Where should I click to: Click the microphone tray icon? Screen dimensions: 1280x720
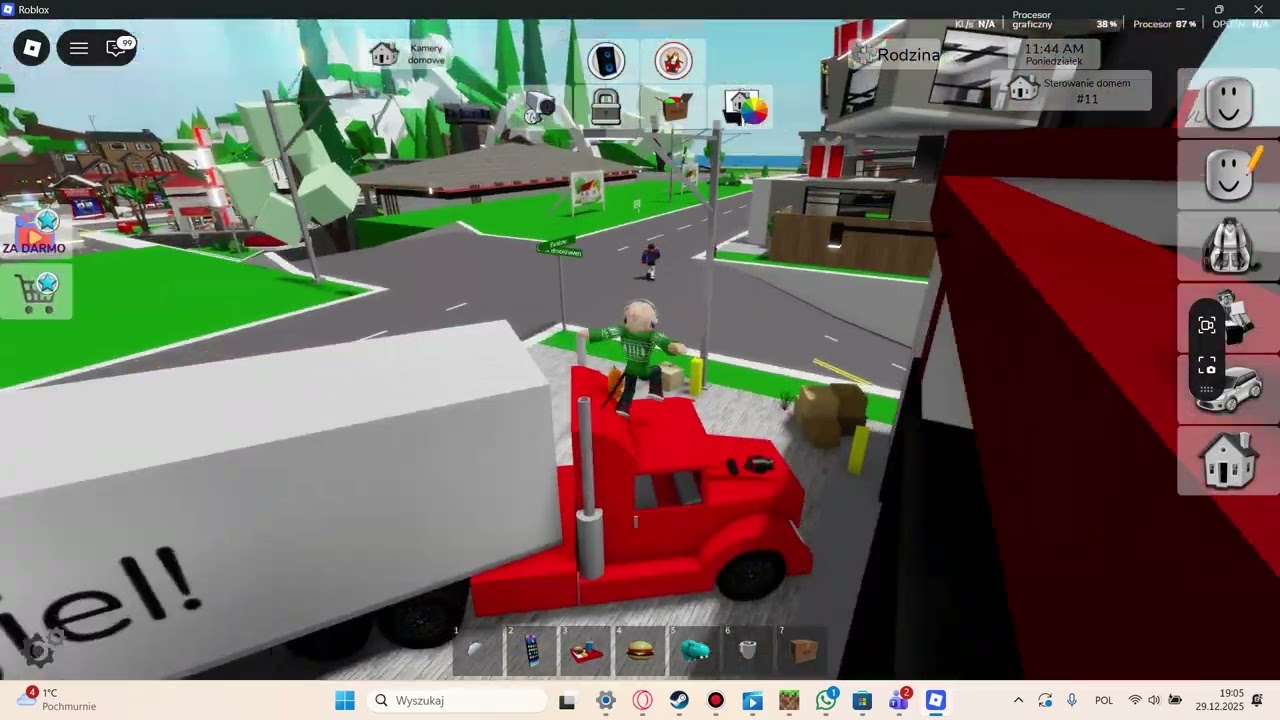tap(1072, 700)
